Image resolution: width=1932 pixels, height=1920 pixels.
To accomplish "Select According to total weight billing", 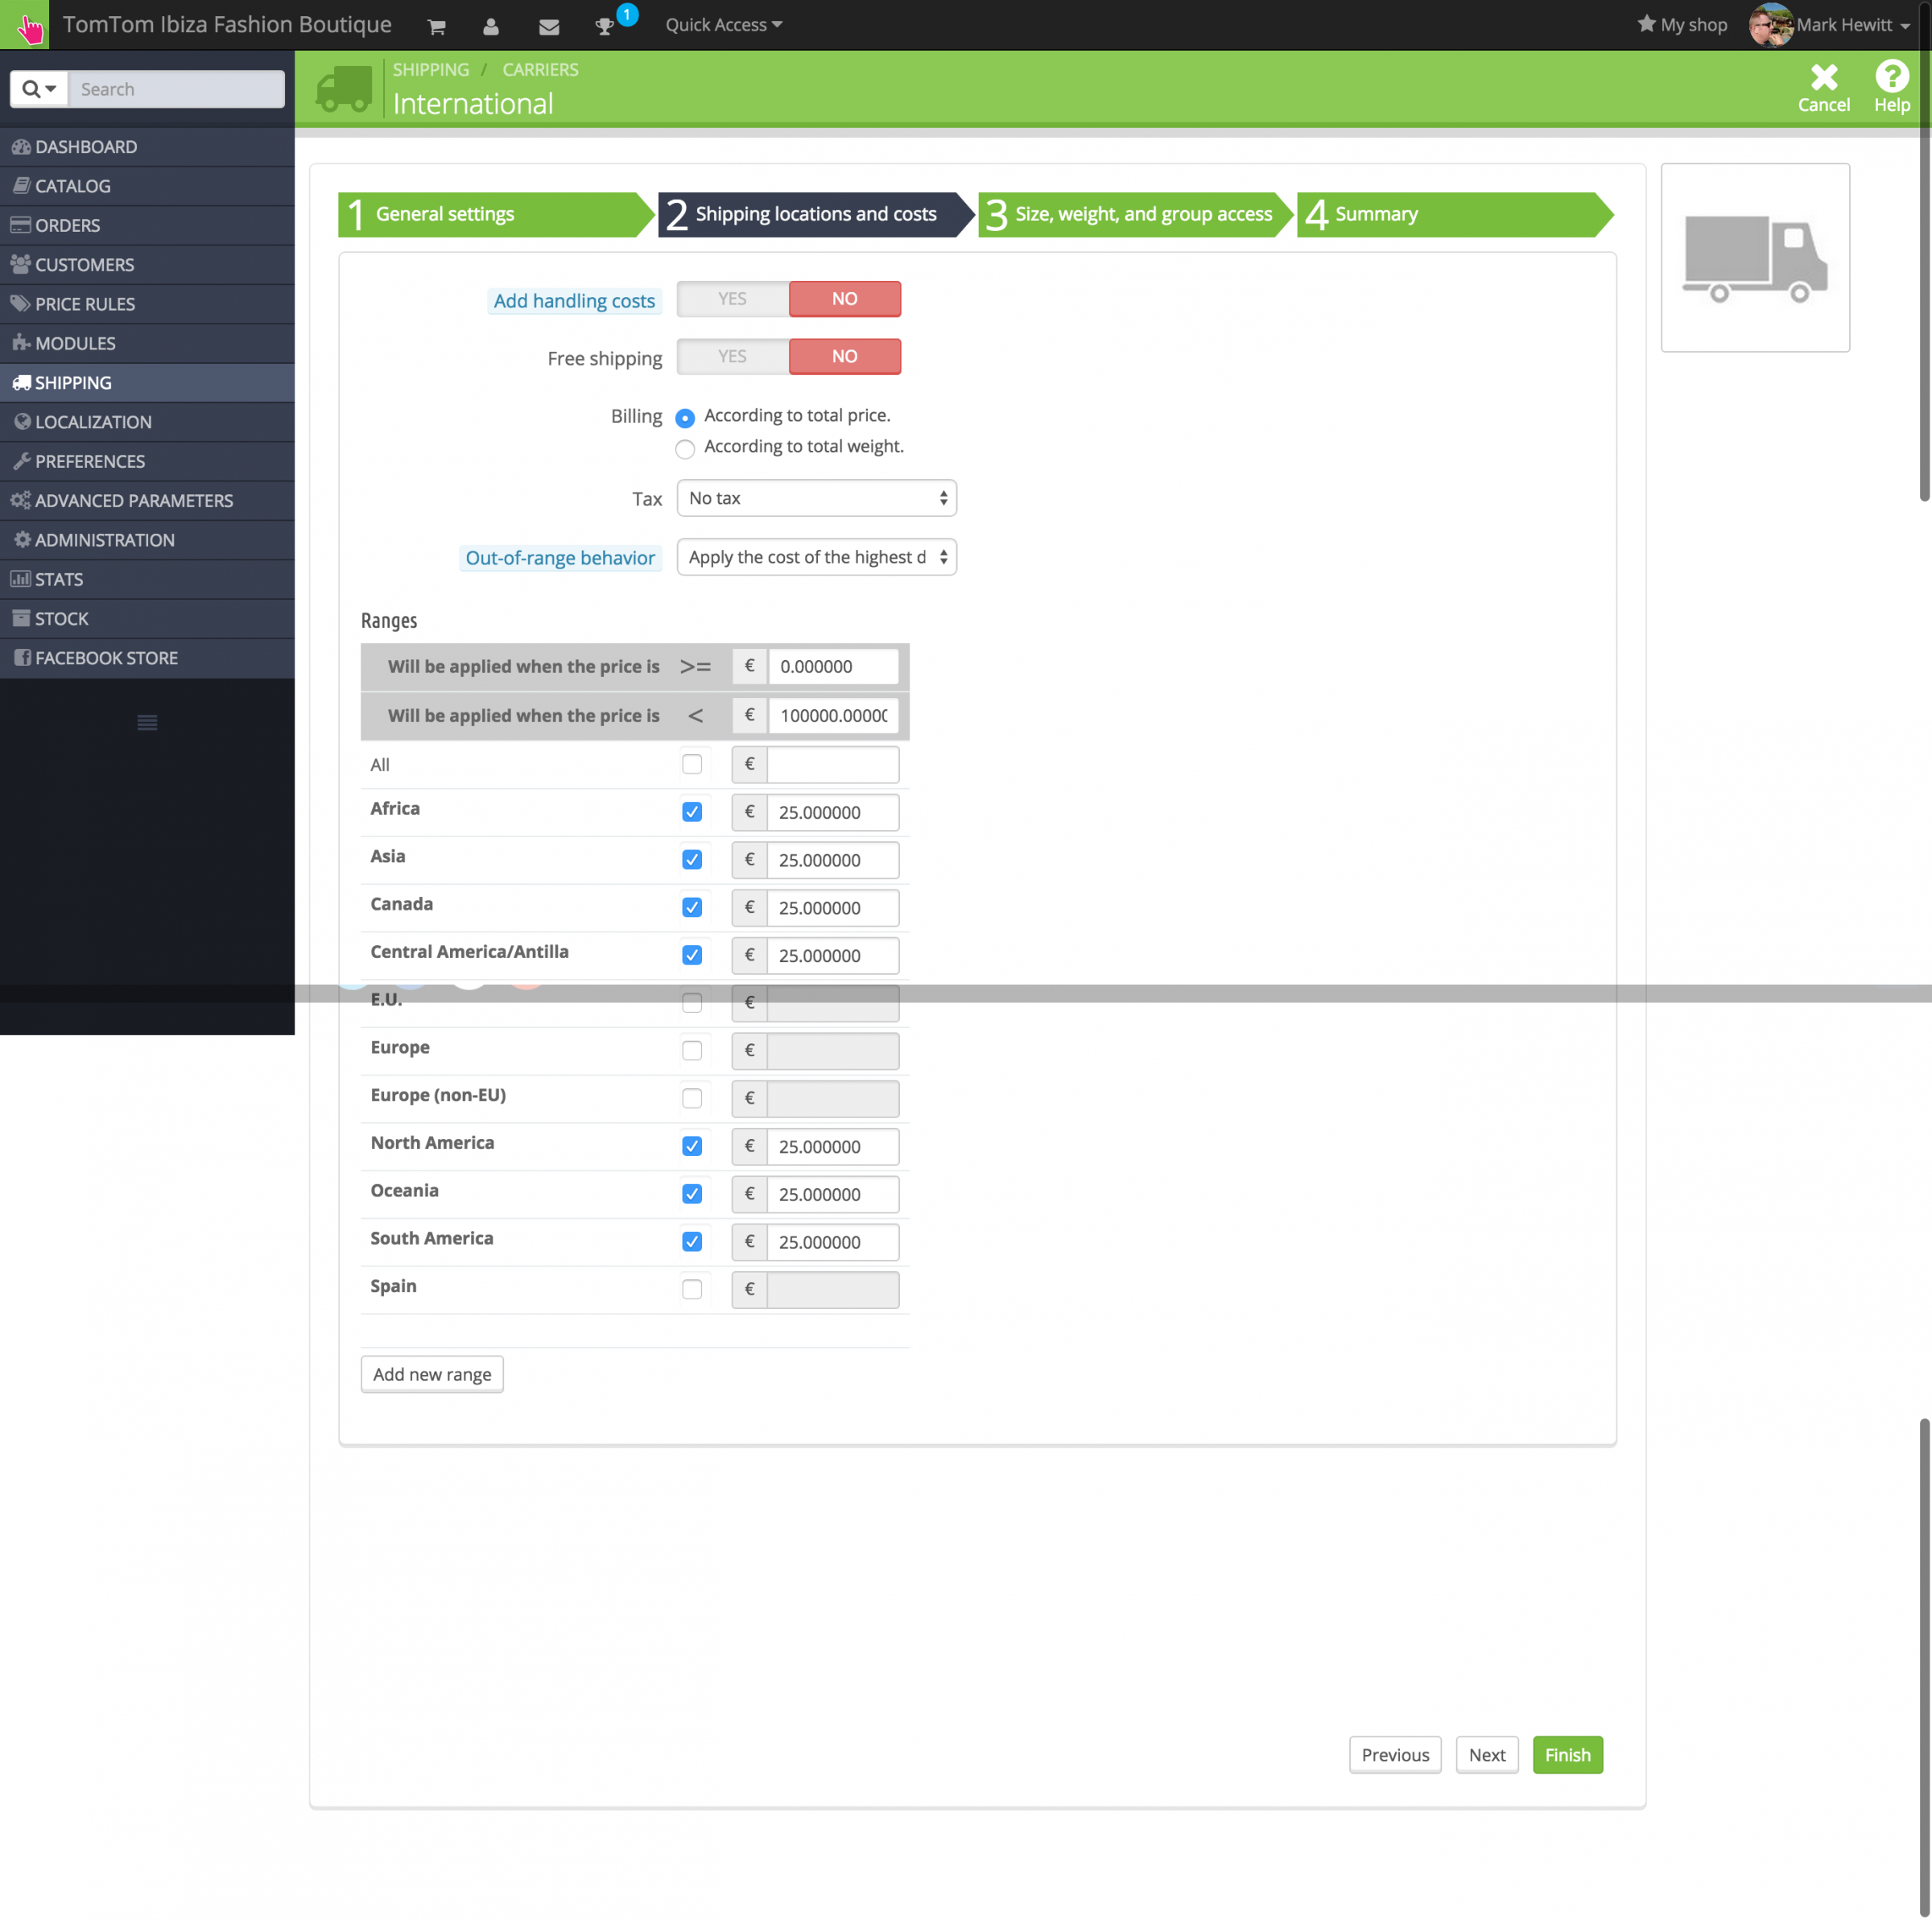I will (x=685, y=448).
